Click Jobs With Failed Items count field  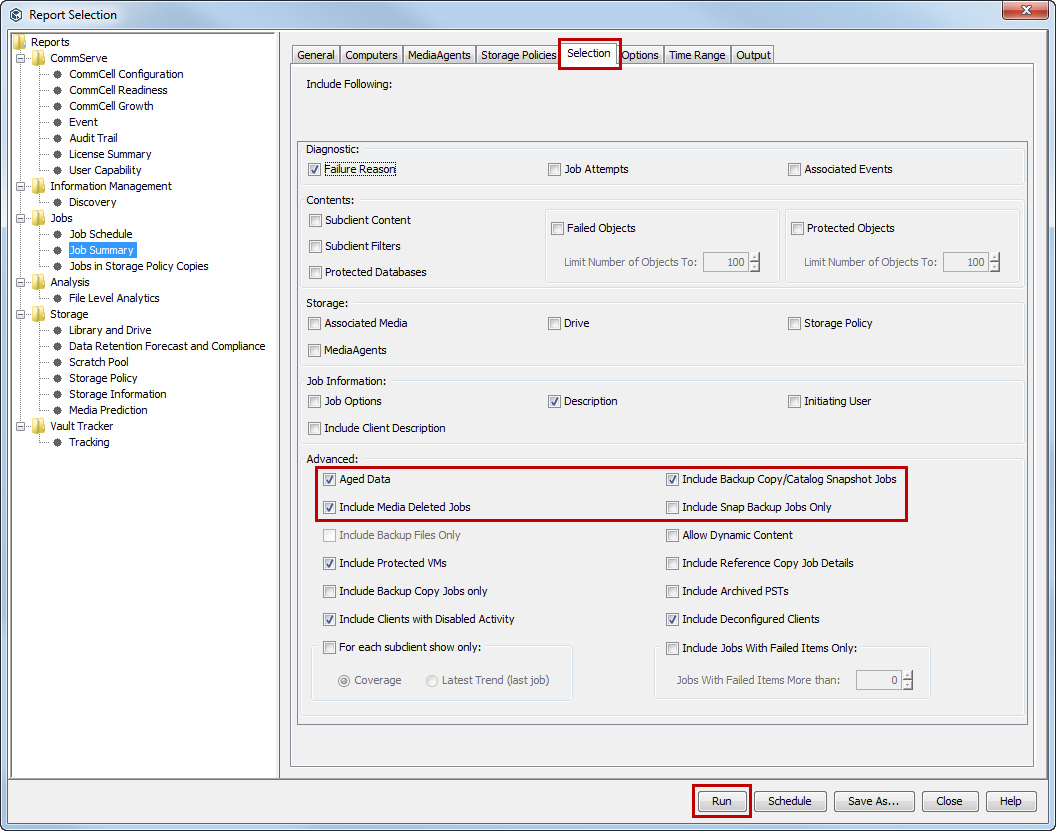[x=879, y=680]
